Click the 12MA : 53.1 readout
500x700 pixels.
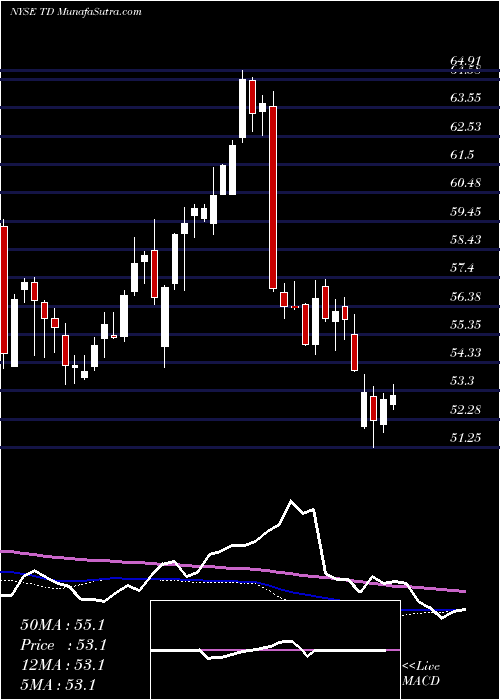62,665
